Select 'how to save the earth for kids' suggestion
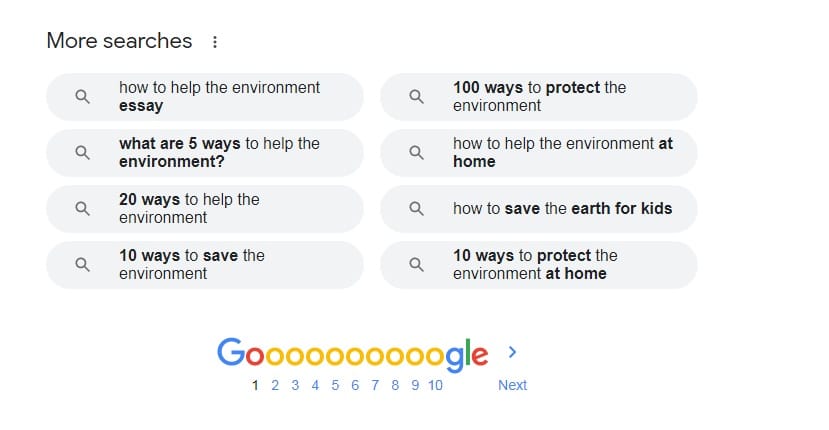Image resolution: width=829 pixels, height=430 pixels. pos(539,209)
